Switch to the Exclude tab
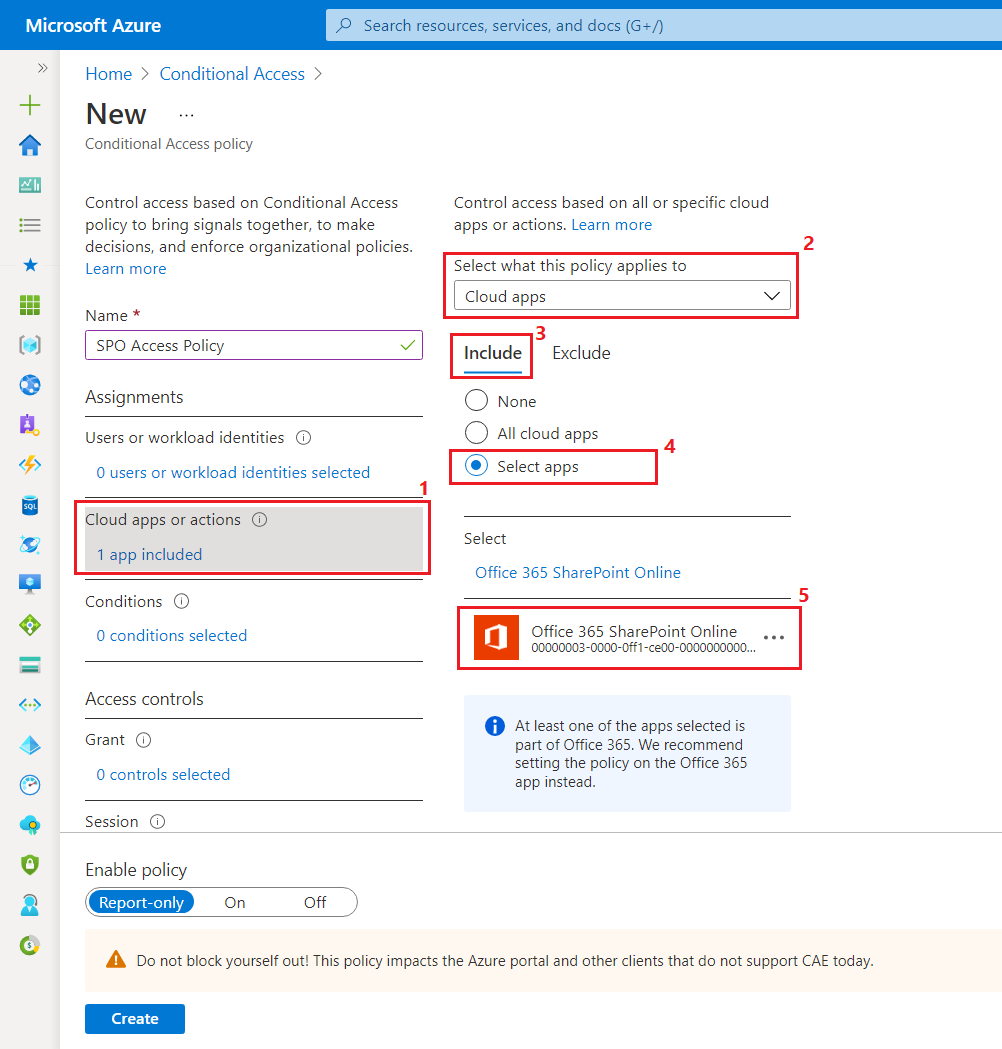 tap(581, 353)
